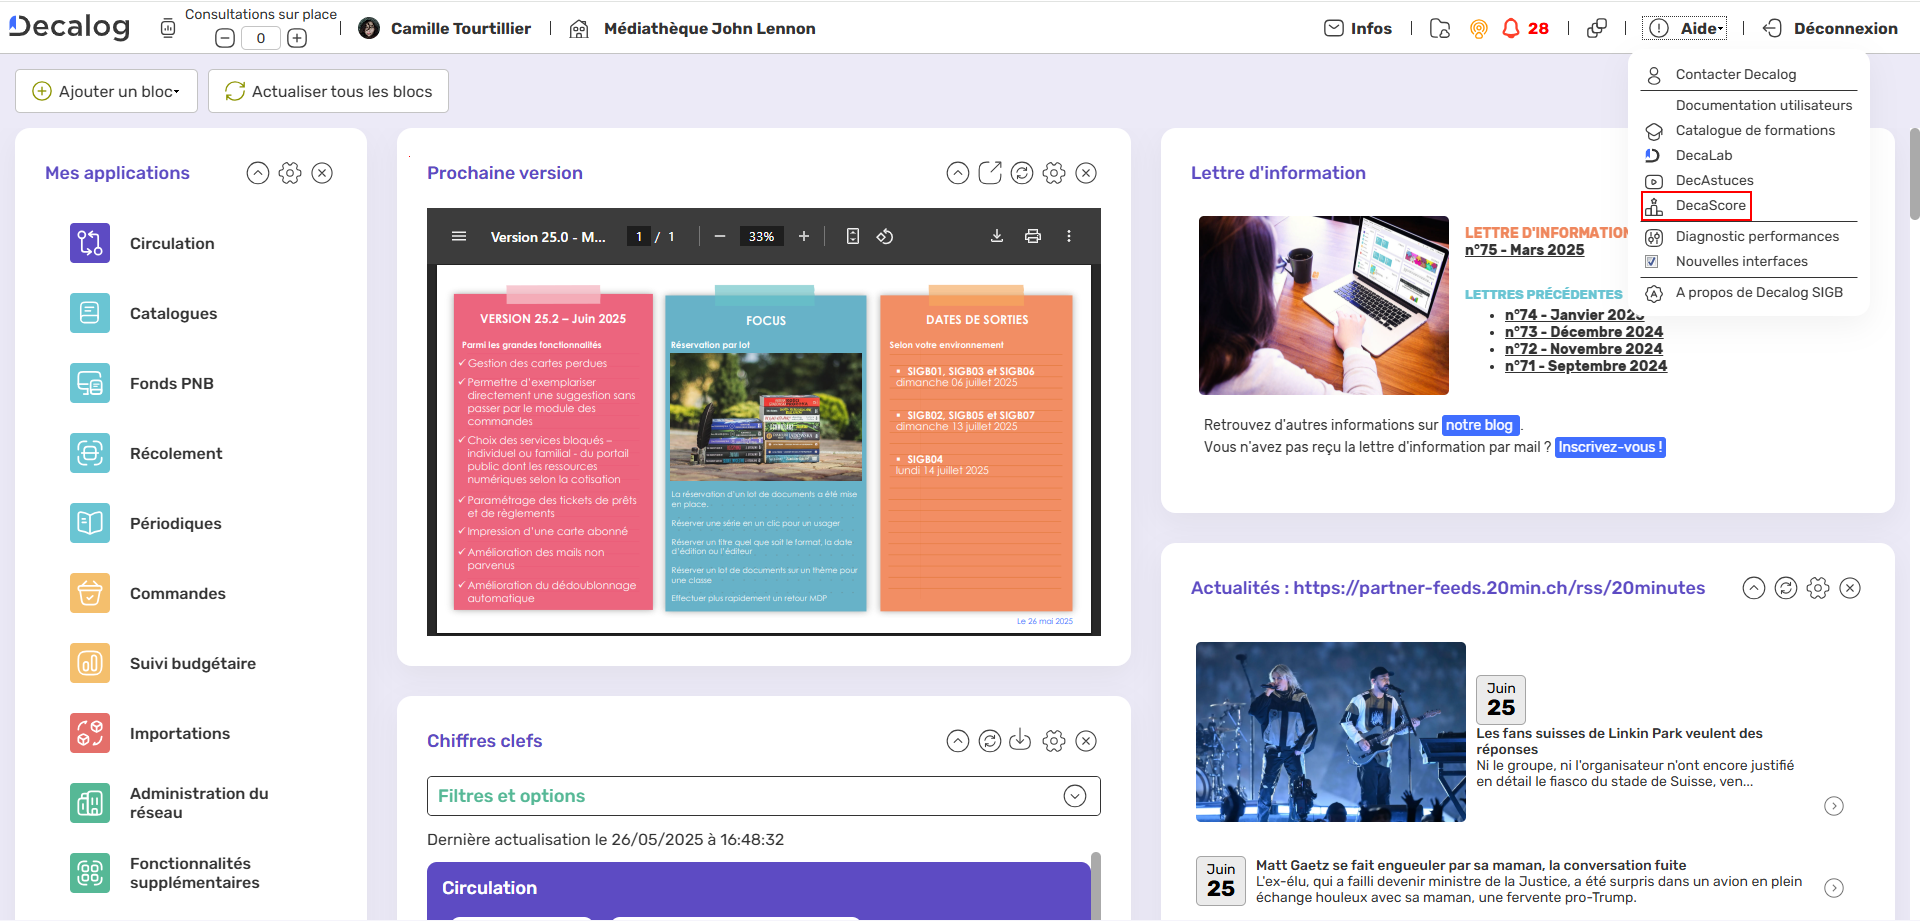
Task: Download the Chiffres clefs data
Action: tap(1020, 741)
